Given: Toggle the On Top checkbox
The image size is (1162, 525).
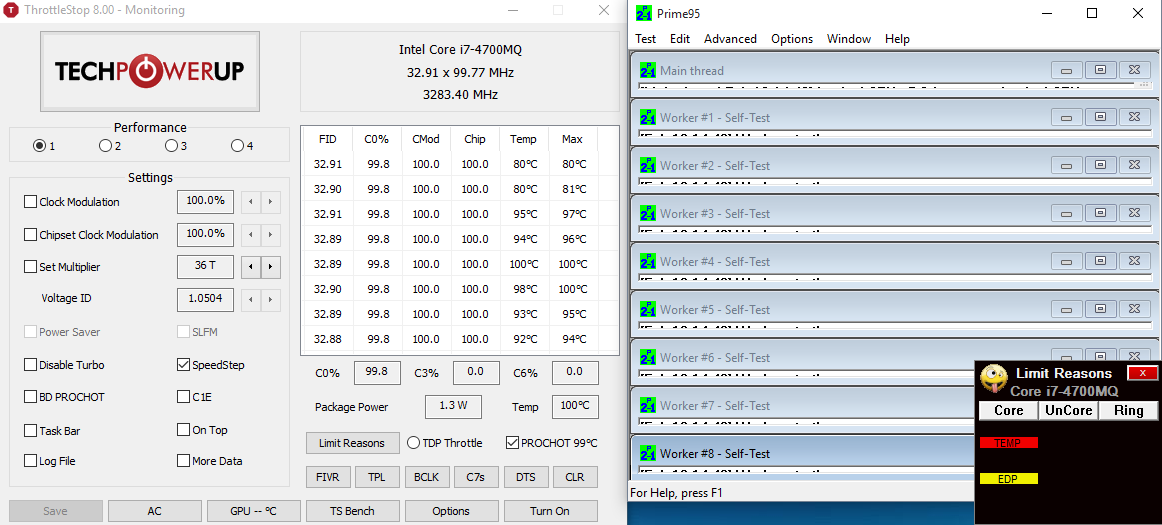Looking at the screenshot, I should [184, 429].
